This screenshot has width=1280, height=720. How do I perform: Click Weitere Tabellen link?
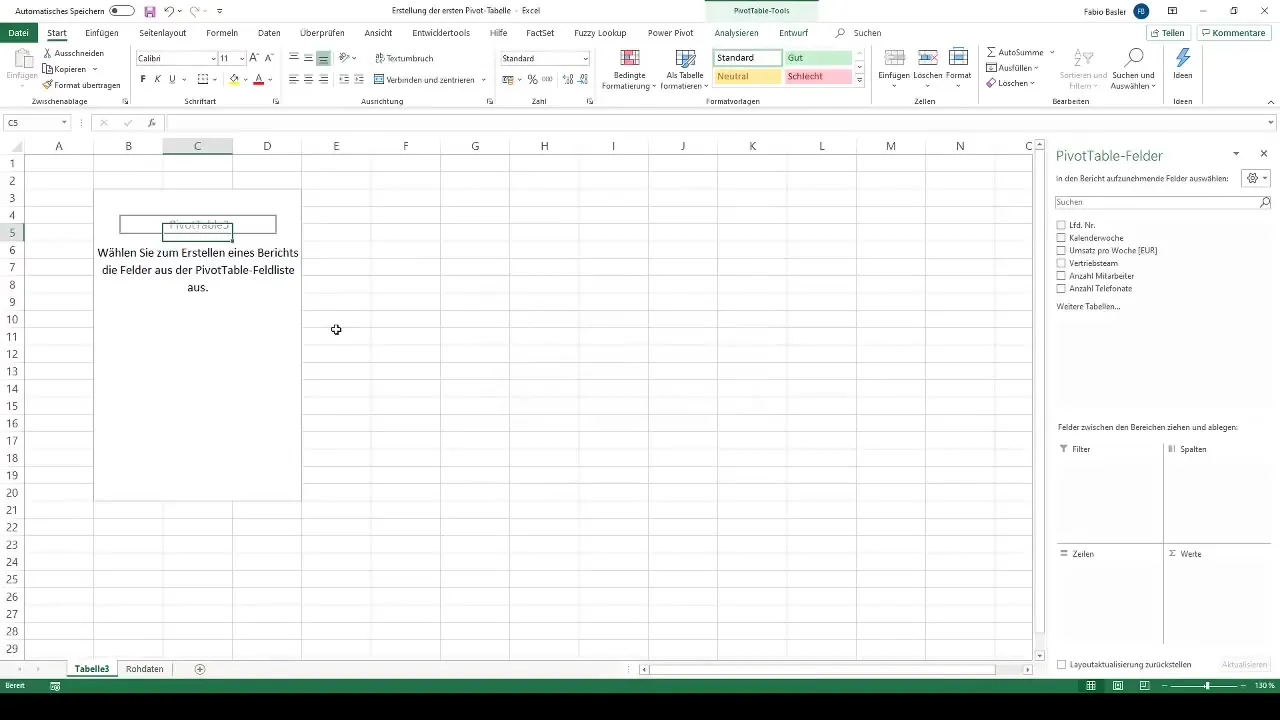pos(1088,306)
